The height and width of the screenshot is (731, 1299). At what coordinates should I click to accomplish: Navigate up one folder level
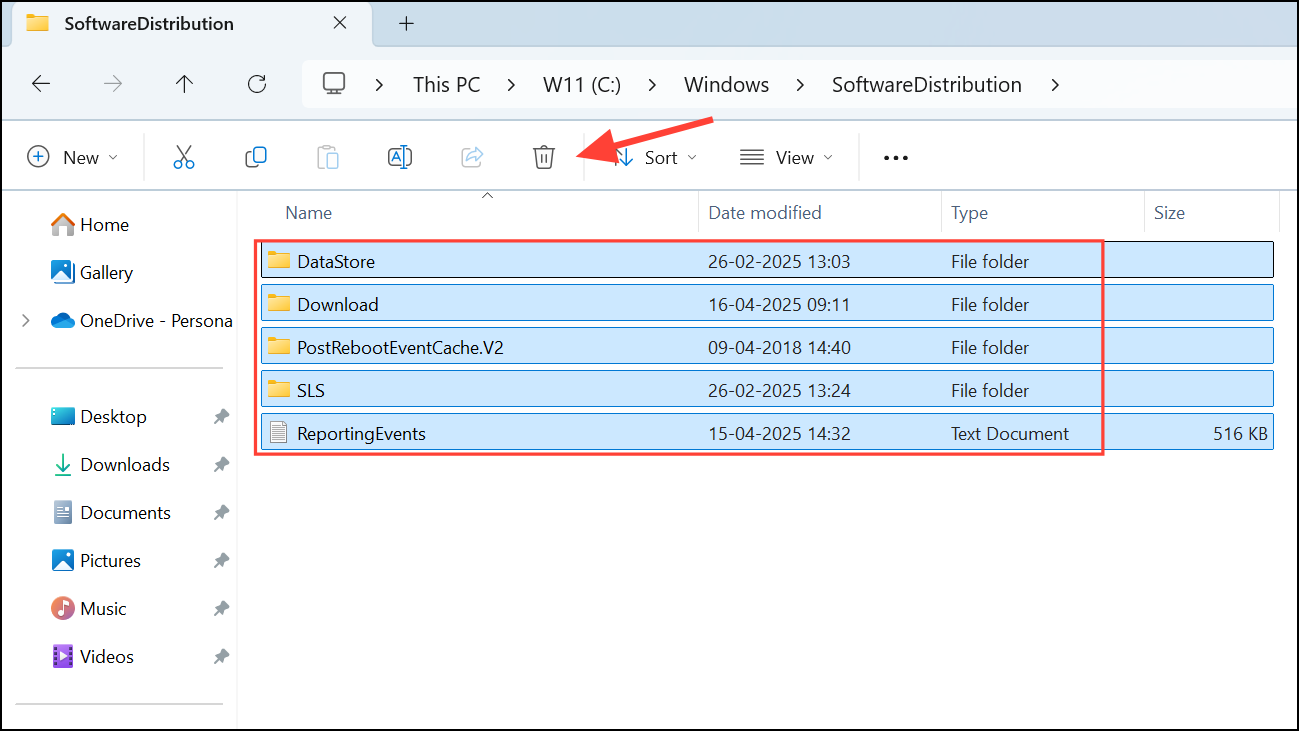(x=184, y=84)
